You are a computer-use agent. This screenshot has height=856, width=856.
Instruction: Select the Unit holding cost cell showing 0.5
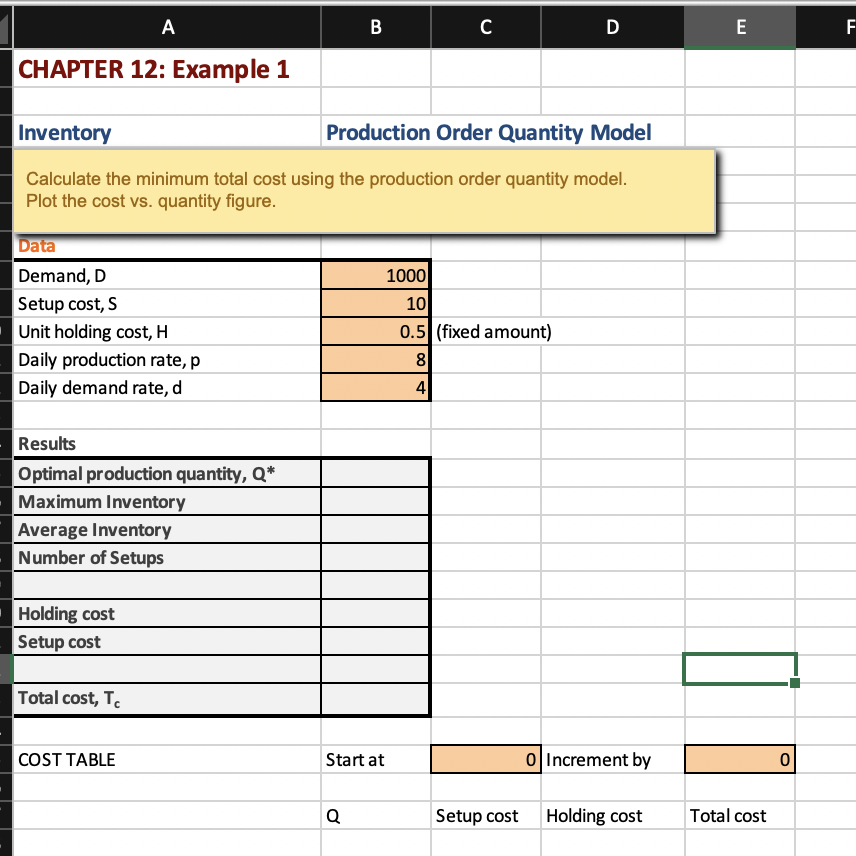(x=375, y=331)
